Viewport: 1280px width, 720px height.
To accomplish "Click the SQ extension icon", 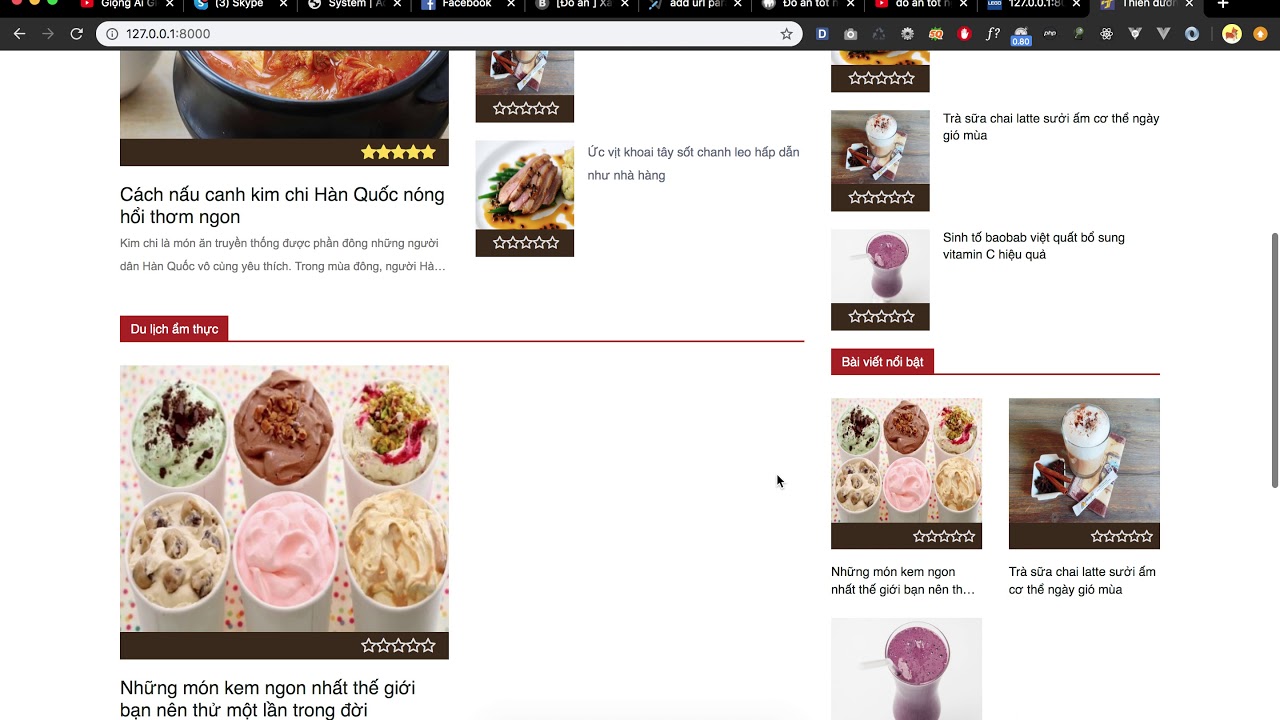I will [x=936, y=34].
